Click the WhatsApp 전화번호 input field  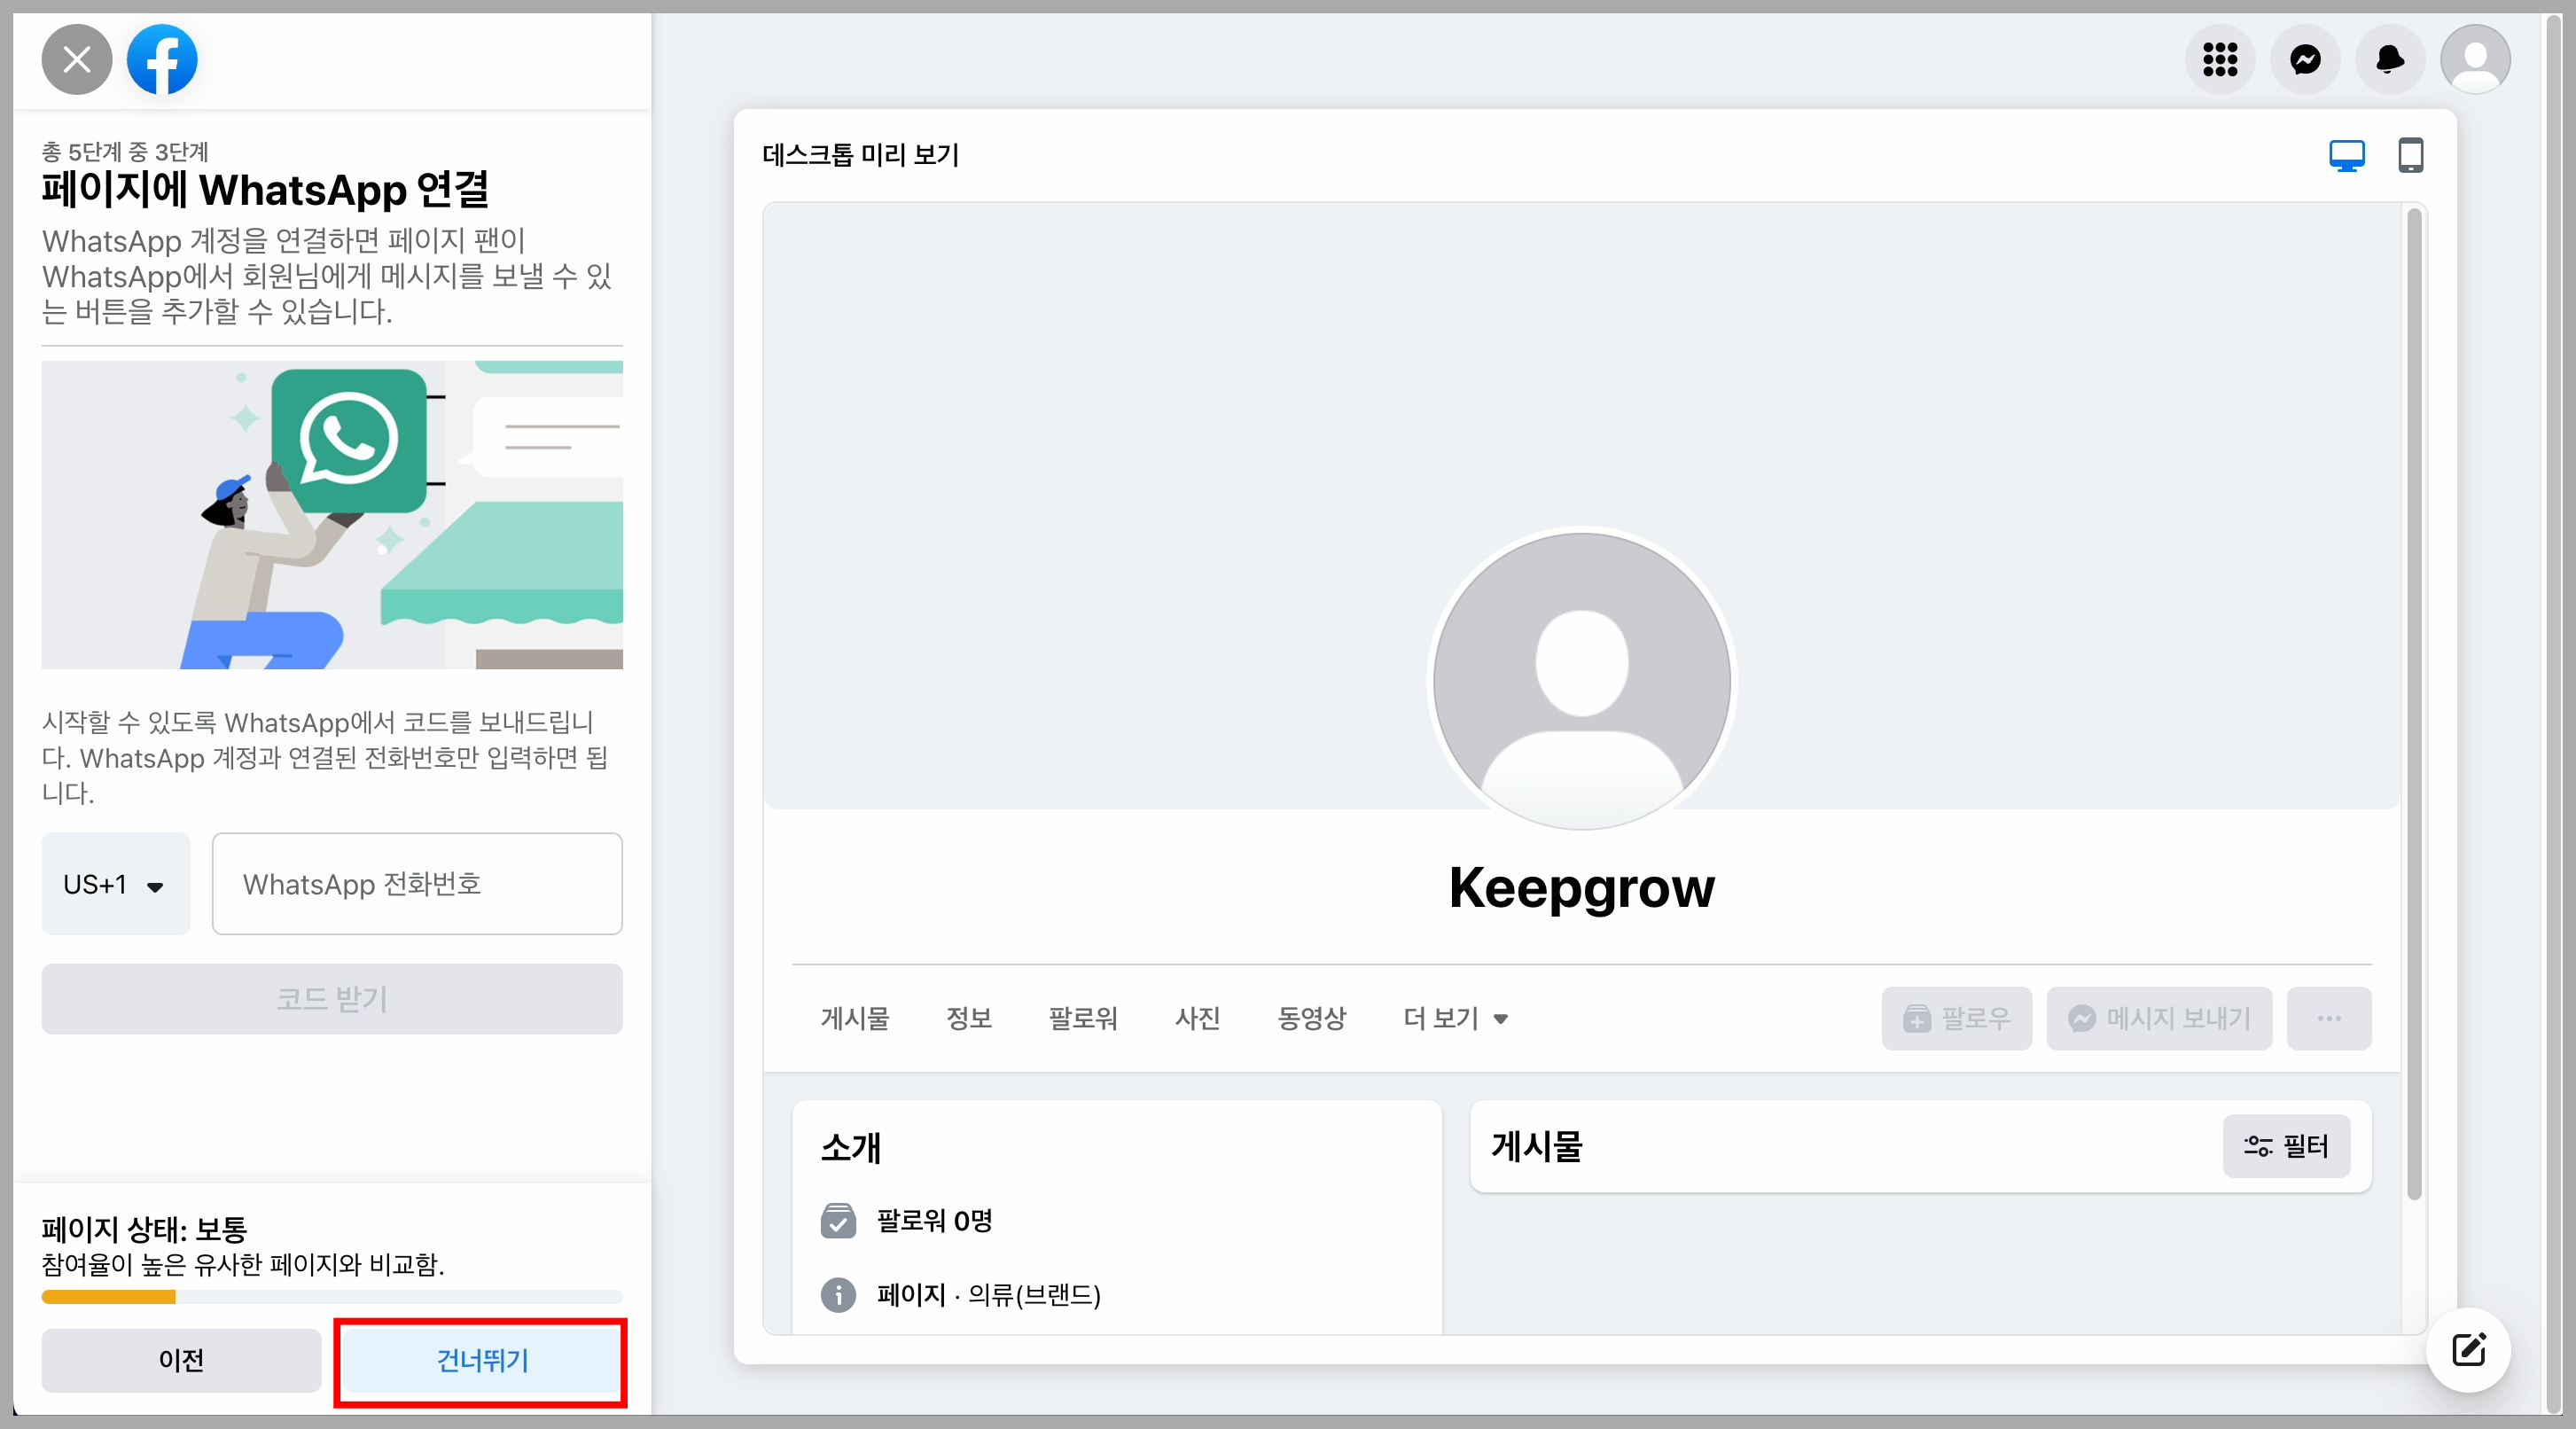[x=416, y=884]
